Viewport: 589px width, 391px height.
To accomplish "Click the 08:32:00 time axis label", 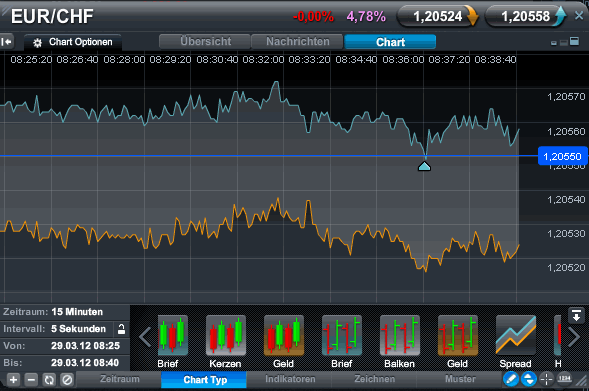I will tap(263, 59).
